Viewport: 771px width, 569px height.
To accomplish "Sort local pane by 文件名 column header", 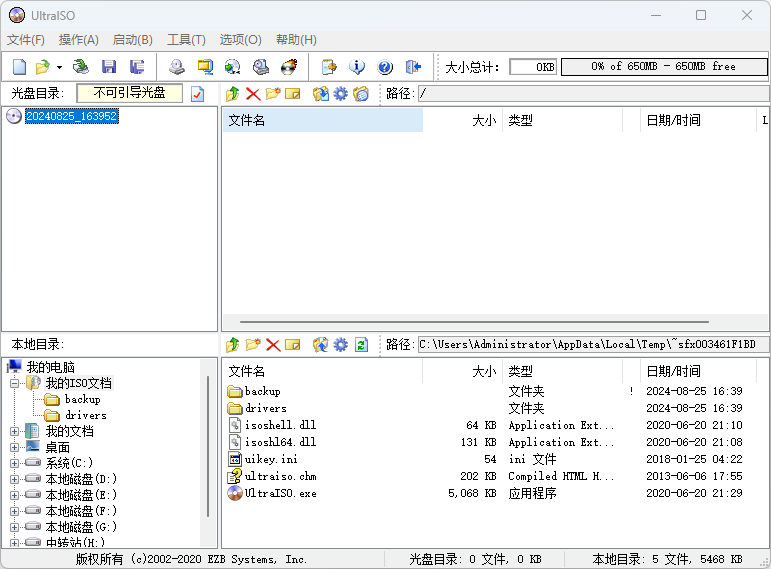I will click(x=323, y=371).
